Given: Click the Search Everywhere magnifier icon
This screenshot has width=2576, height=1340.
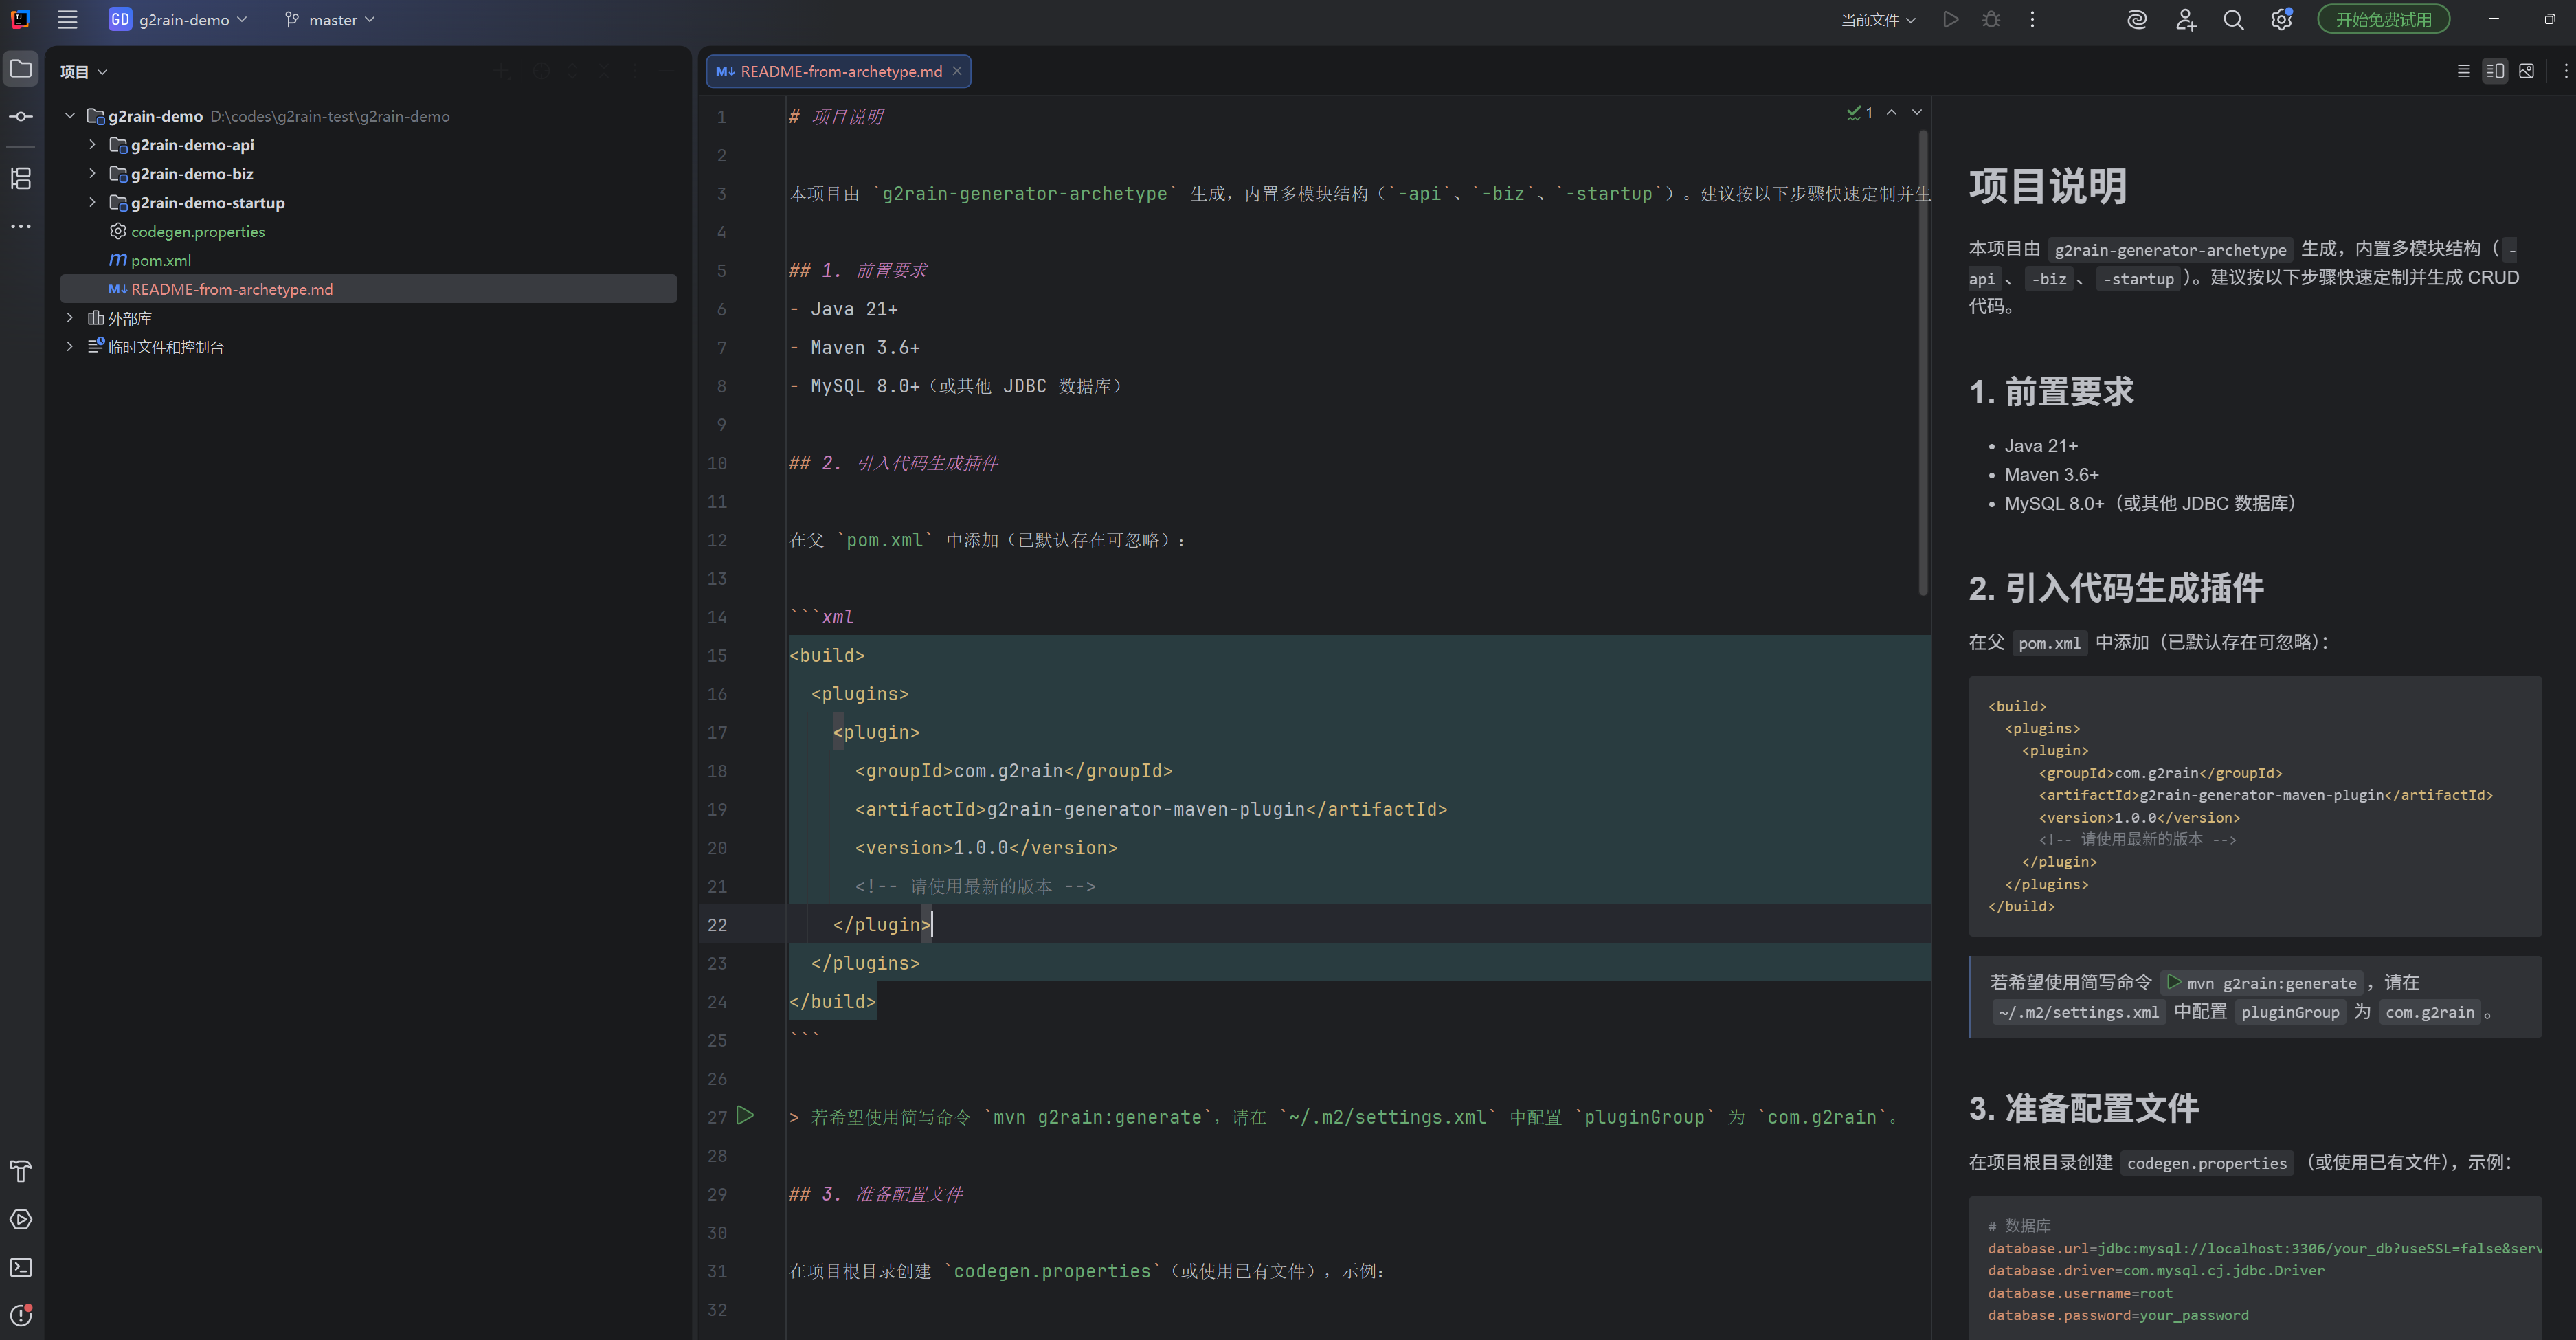Looking at the screenshot, I should (2233, 20).
